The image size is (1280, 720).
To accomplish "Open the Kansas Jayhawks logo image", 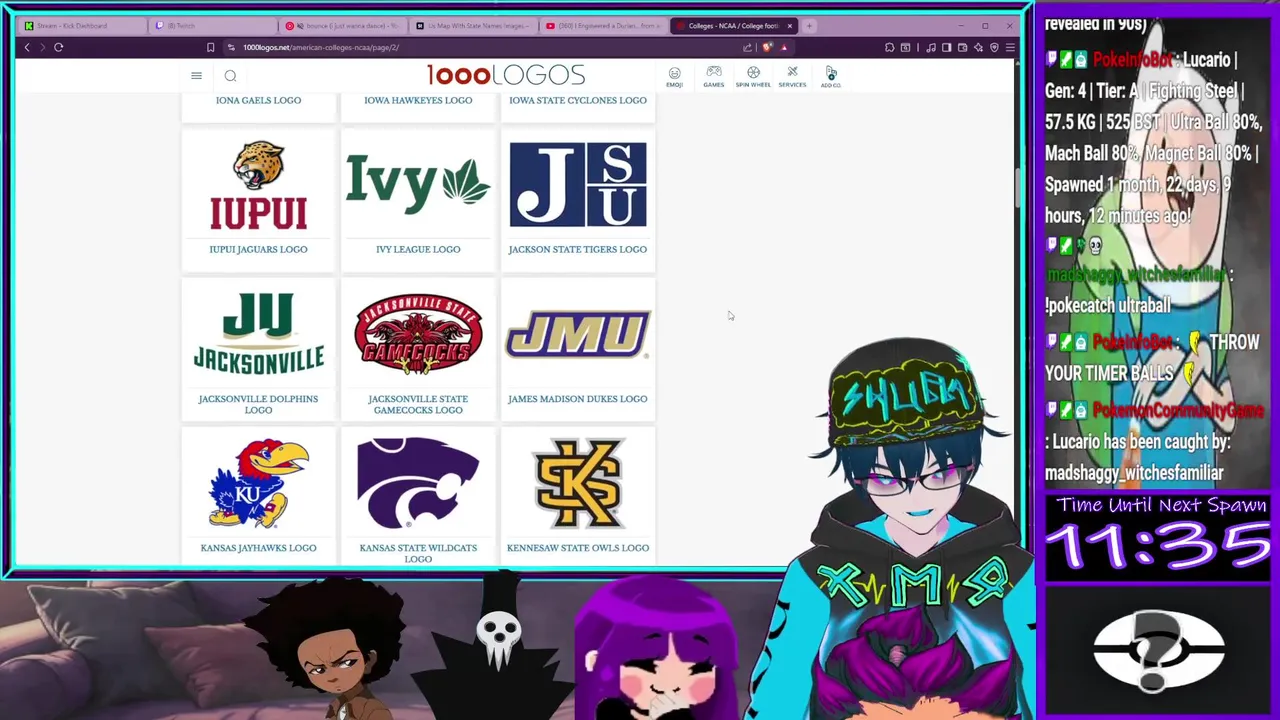I will point(258,484).
